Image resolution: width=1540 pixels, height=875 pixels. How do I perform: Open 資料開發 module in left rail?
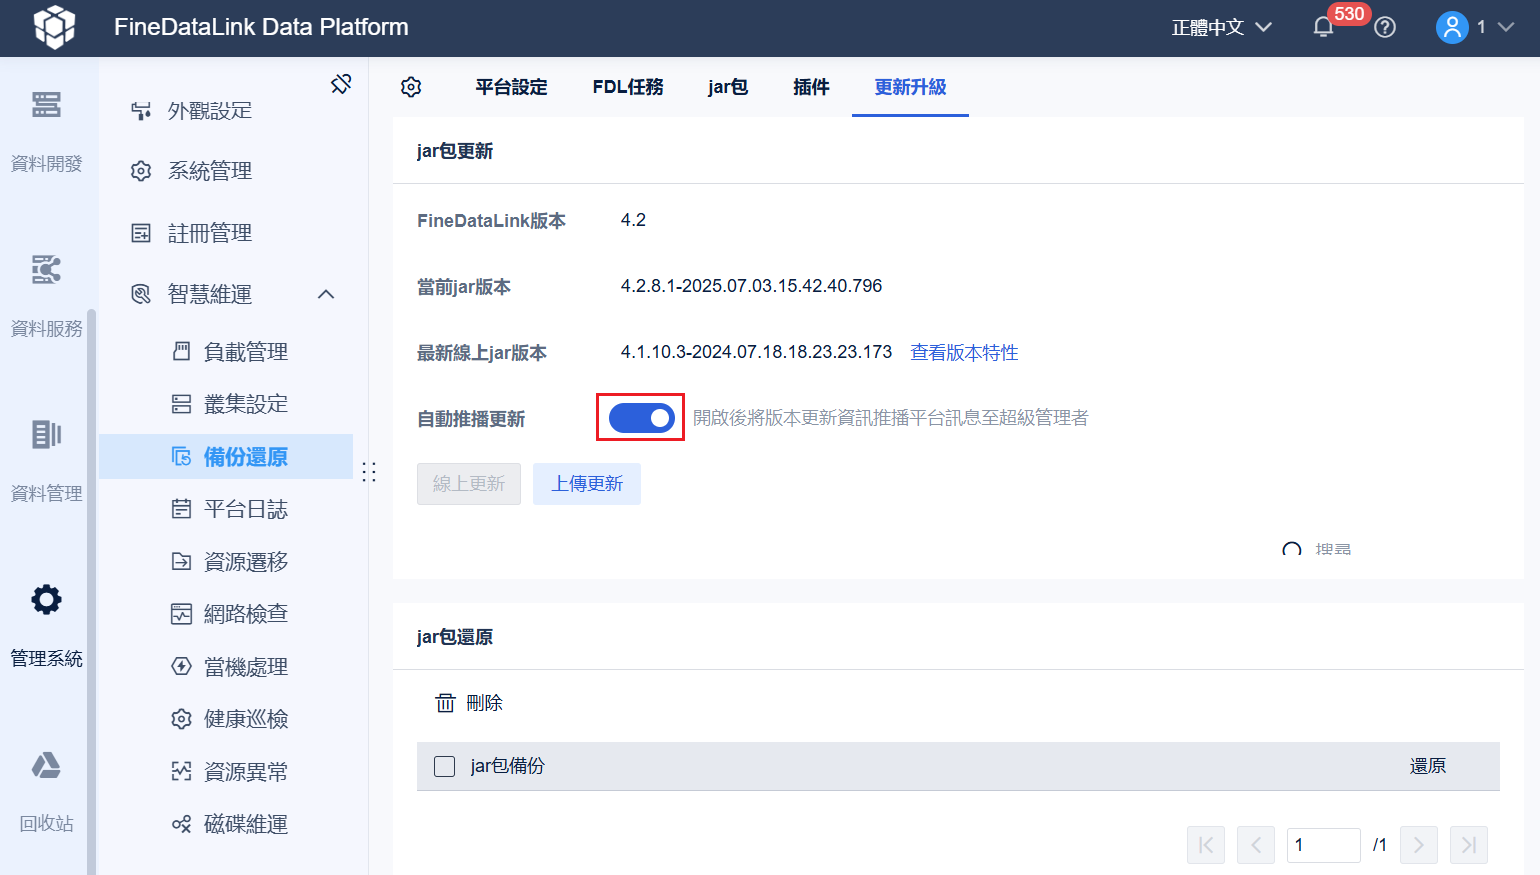(46, 130)
